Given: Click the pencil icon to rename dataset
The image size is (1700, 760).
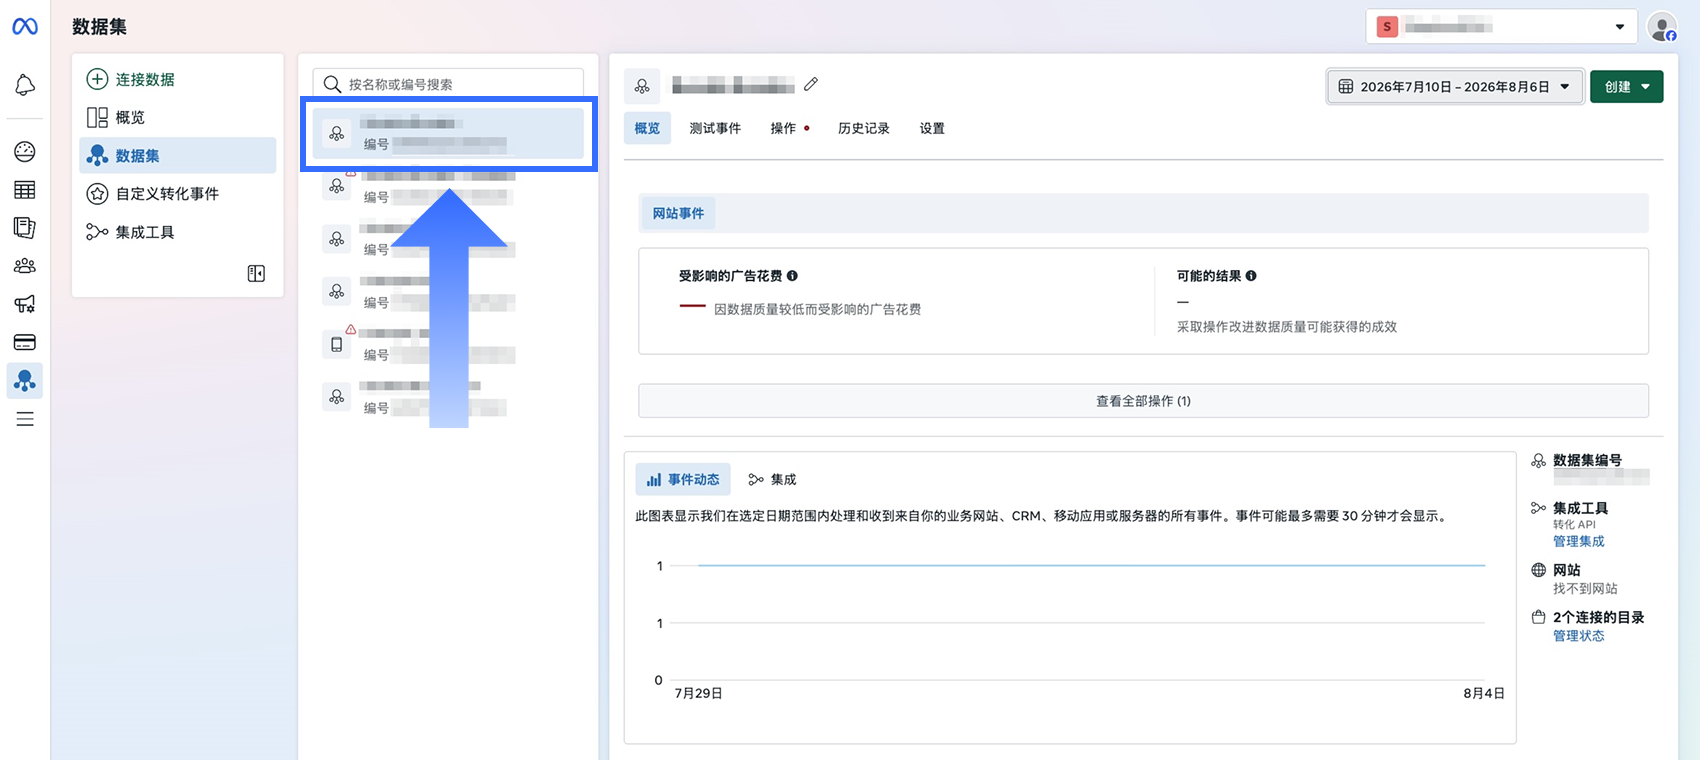Looking at the screenshot, I should [811, 85].
